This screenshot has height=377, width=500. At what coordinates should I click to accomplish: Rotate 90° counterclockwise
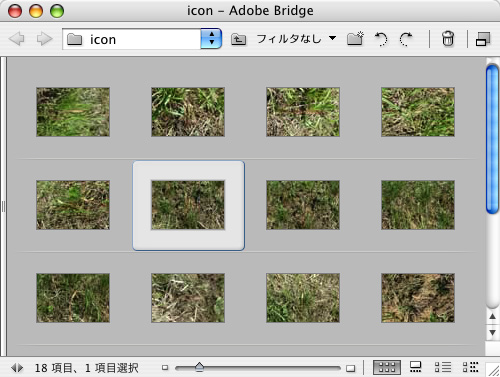pyautogui.click(x=381, y=39)
